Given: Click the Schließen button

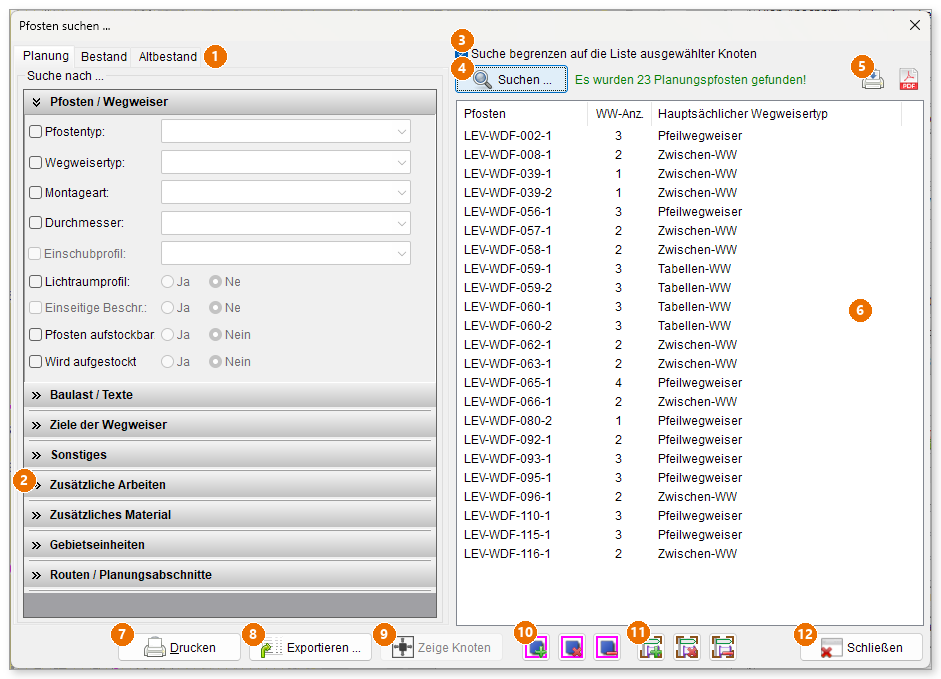Looking at the screenshot, I should (x=861, y=648).
